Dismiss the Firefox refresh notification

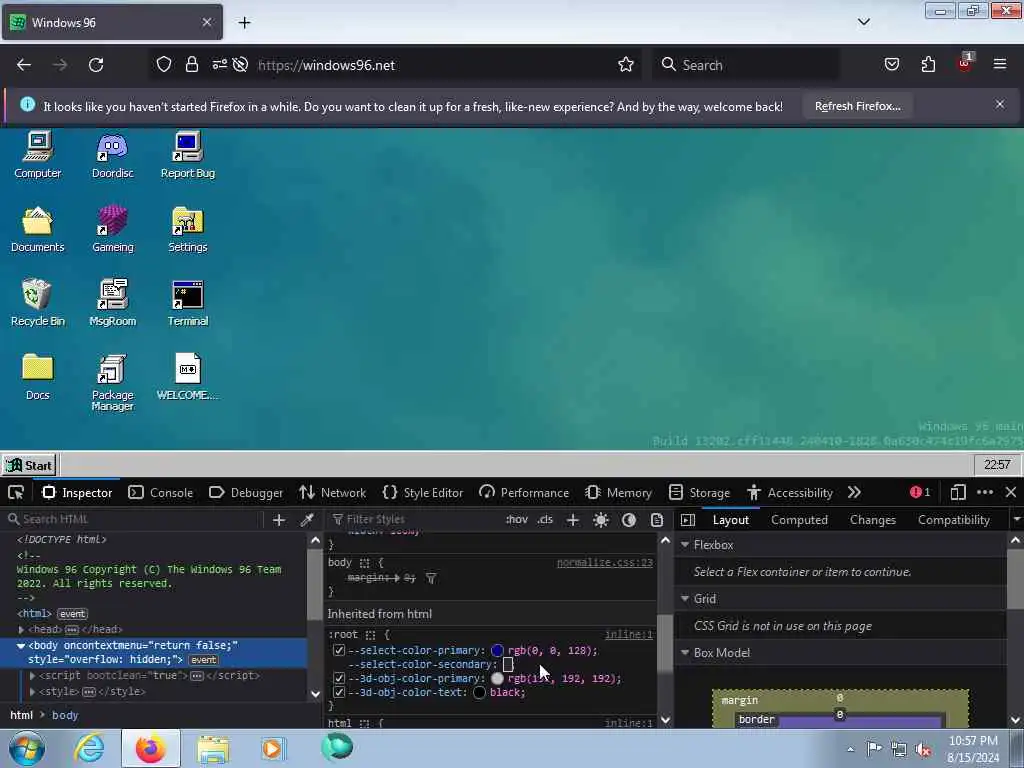pyautogui.click(x=1000, y=104)
